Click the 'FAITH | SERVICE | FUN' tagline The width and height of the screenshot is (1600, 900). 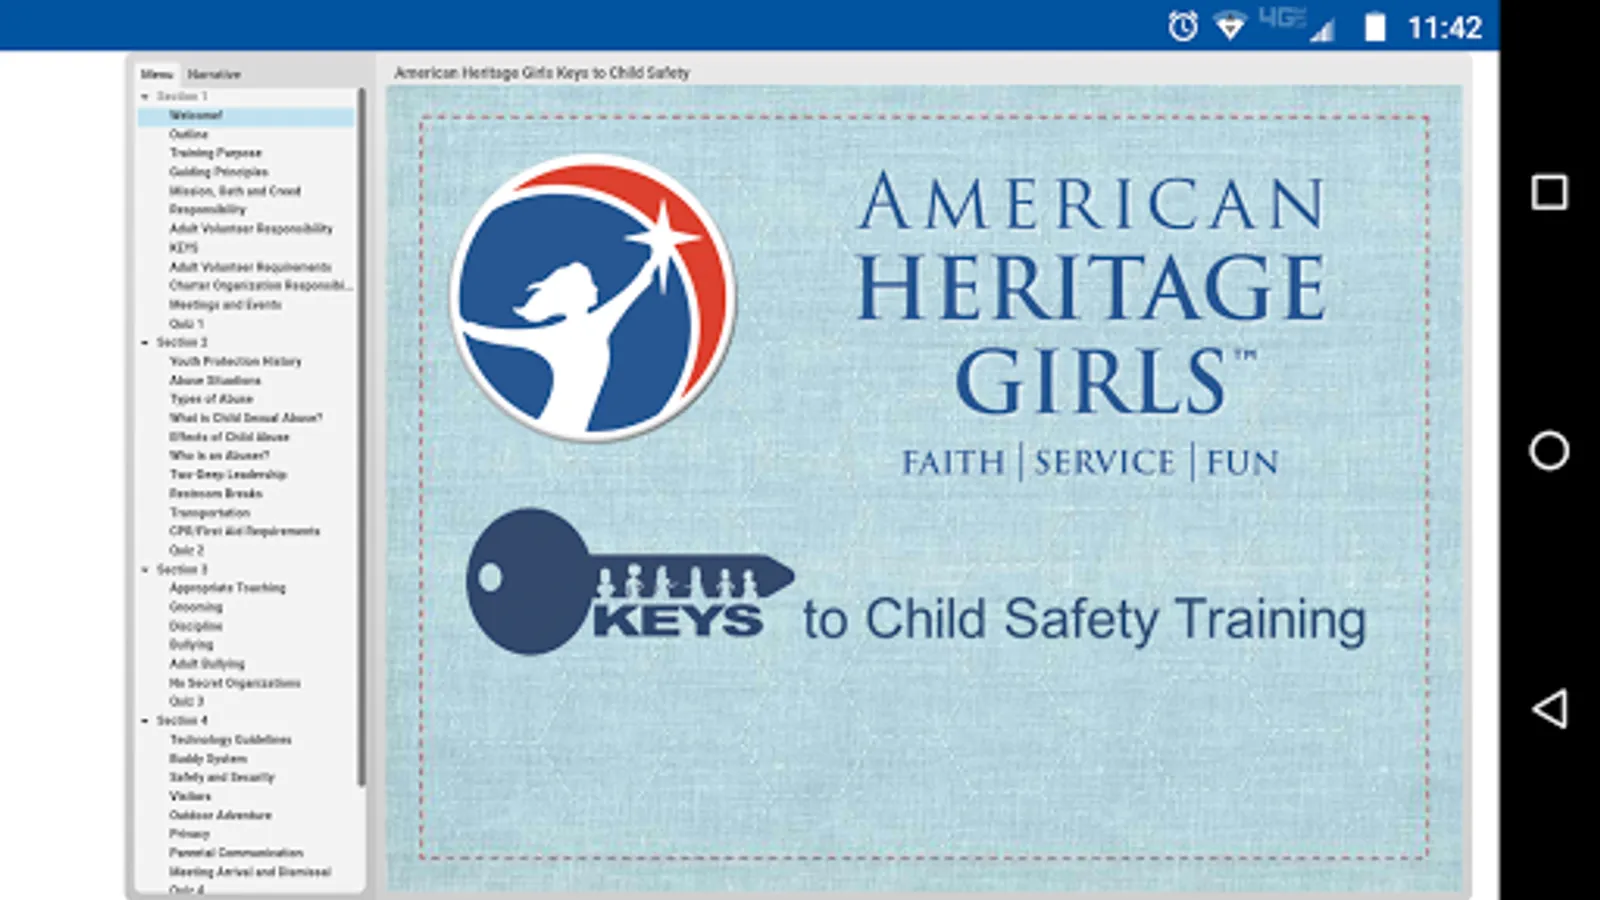tap(1090, 462)
